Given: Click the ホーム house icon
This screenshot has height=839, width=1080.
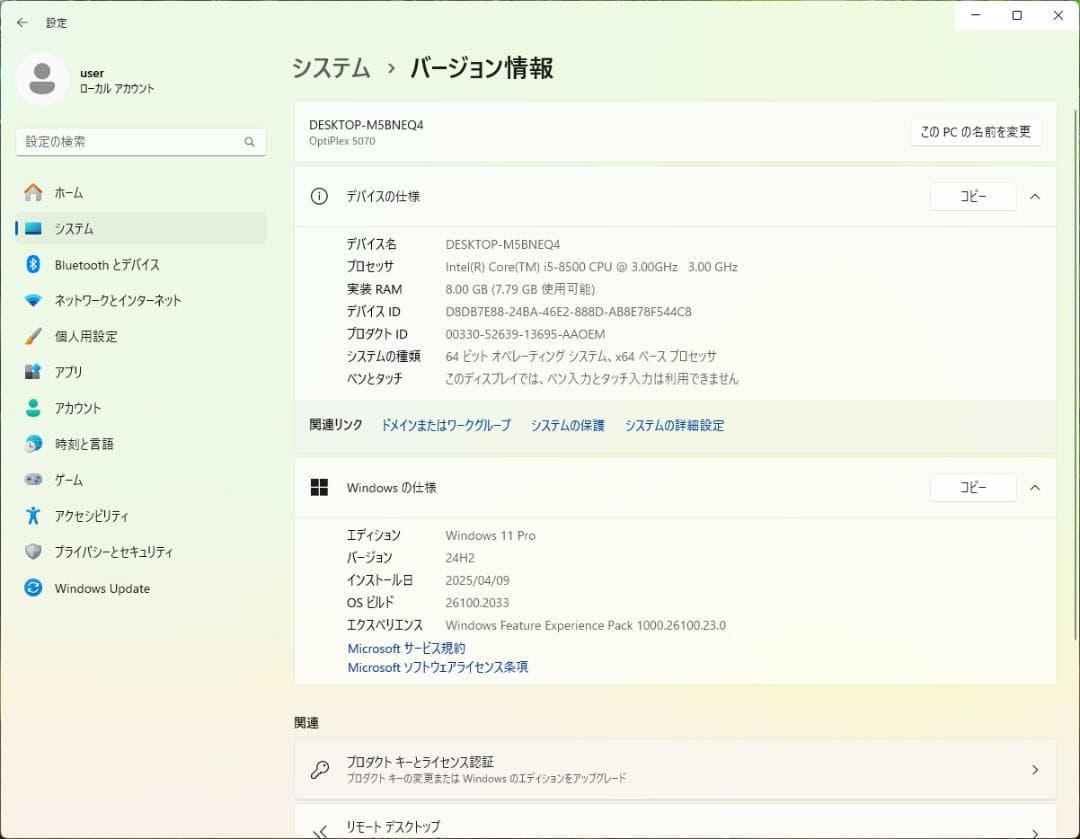Looking at the screenshot, I should (x=33, y=193).
